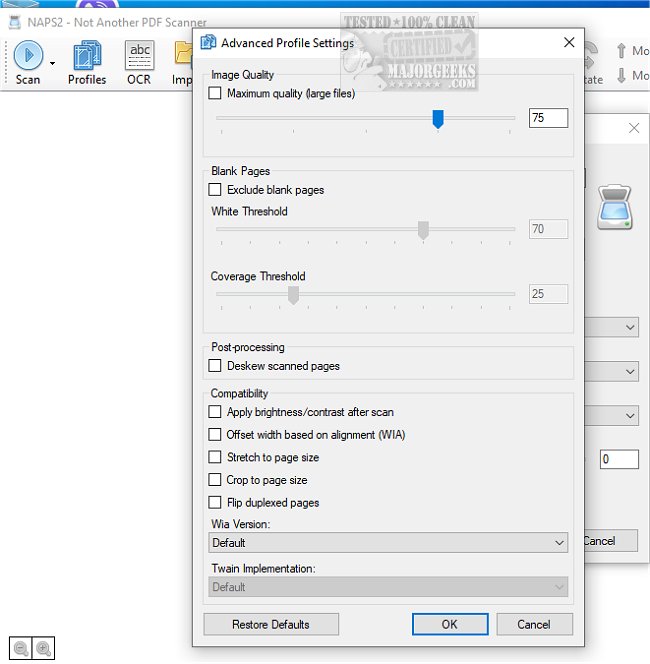The image size is (650, 664).
Task: Close the Advanced Profile Settings dialog
Action: 569,42
